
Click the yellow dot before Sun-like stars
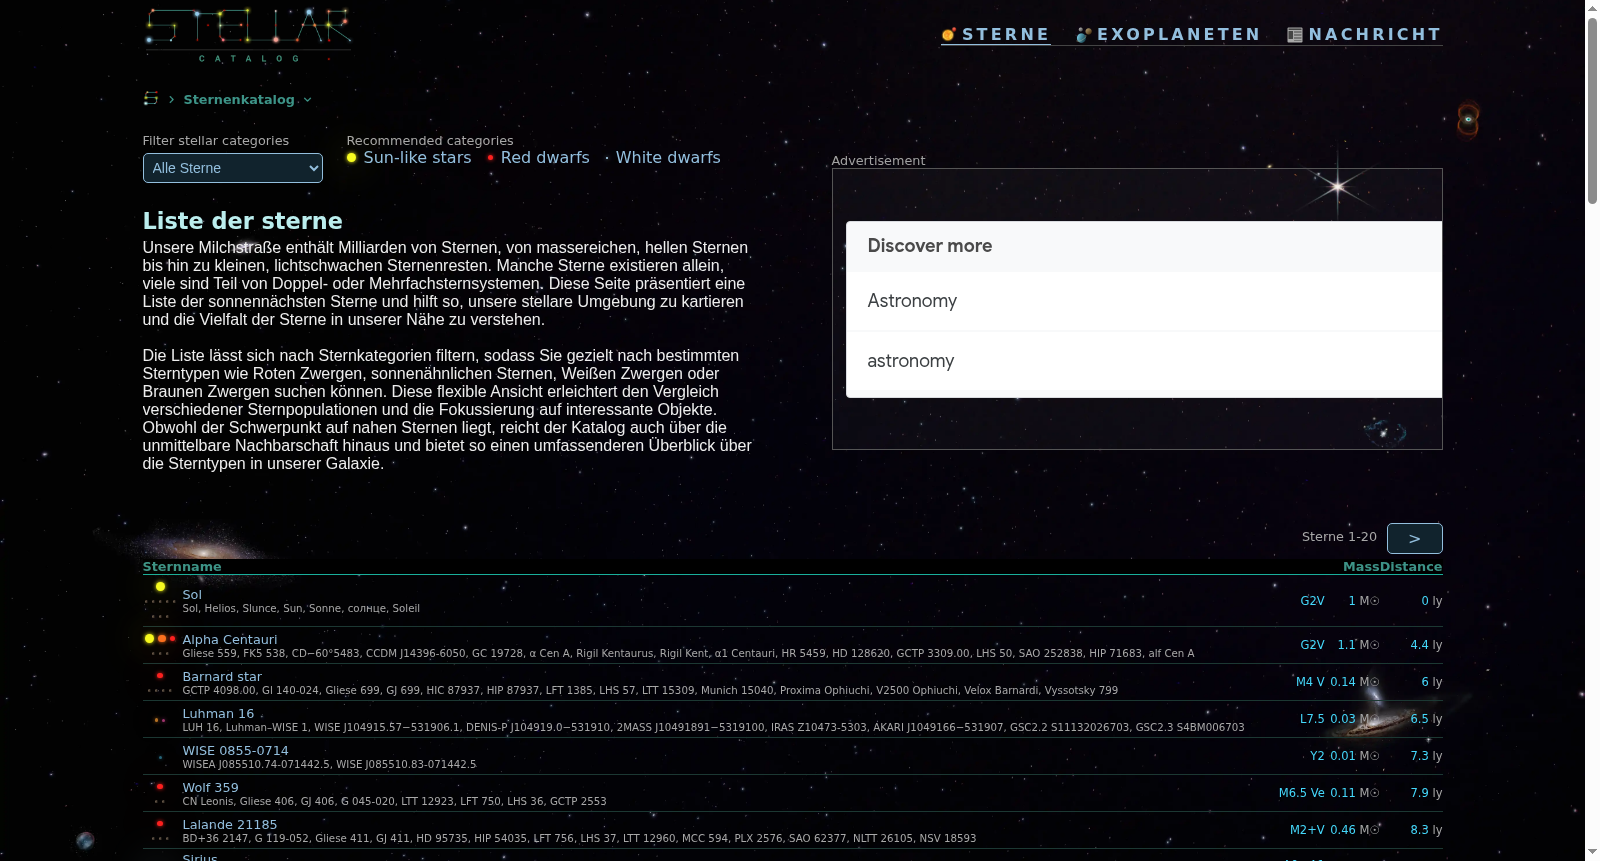(x=352, y=158)
